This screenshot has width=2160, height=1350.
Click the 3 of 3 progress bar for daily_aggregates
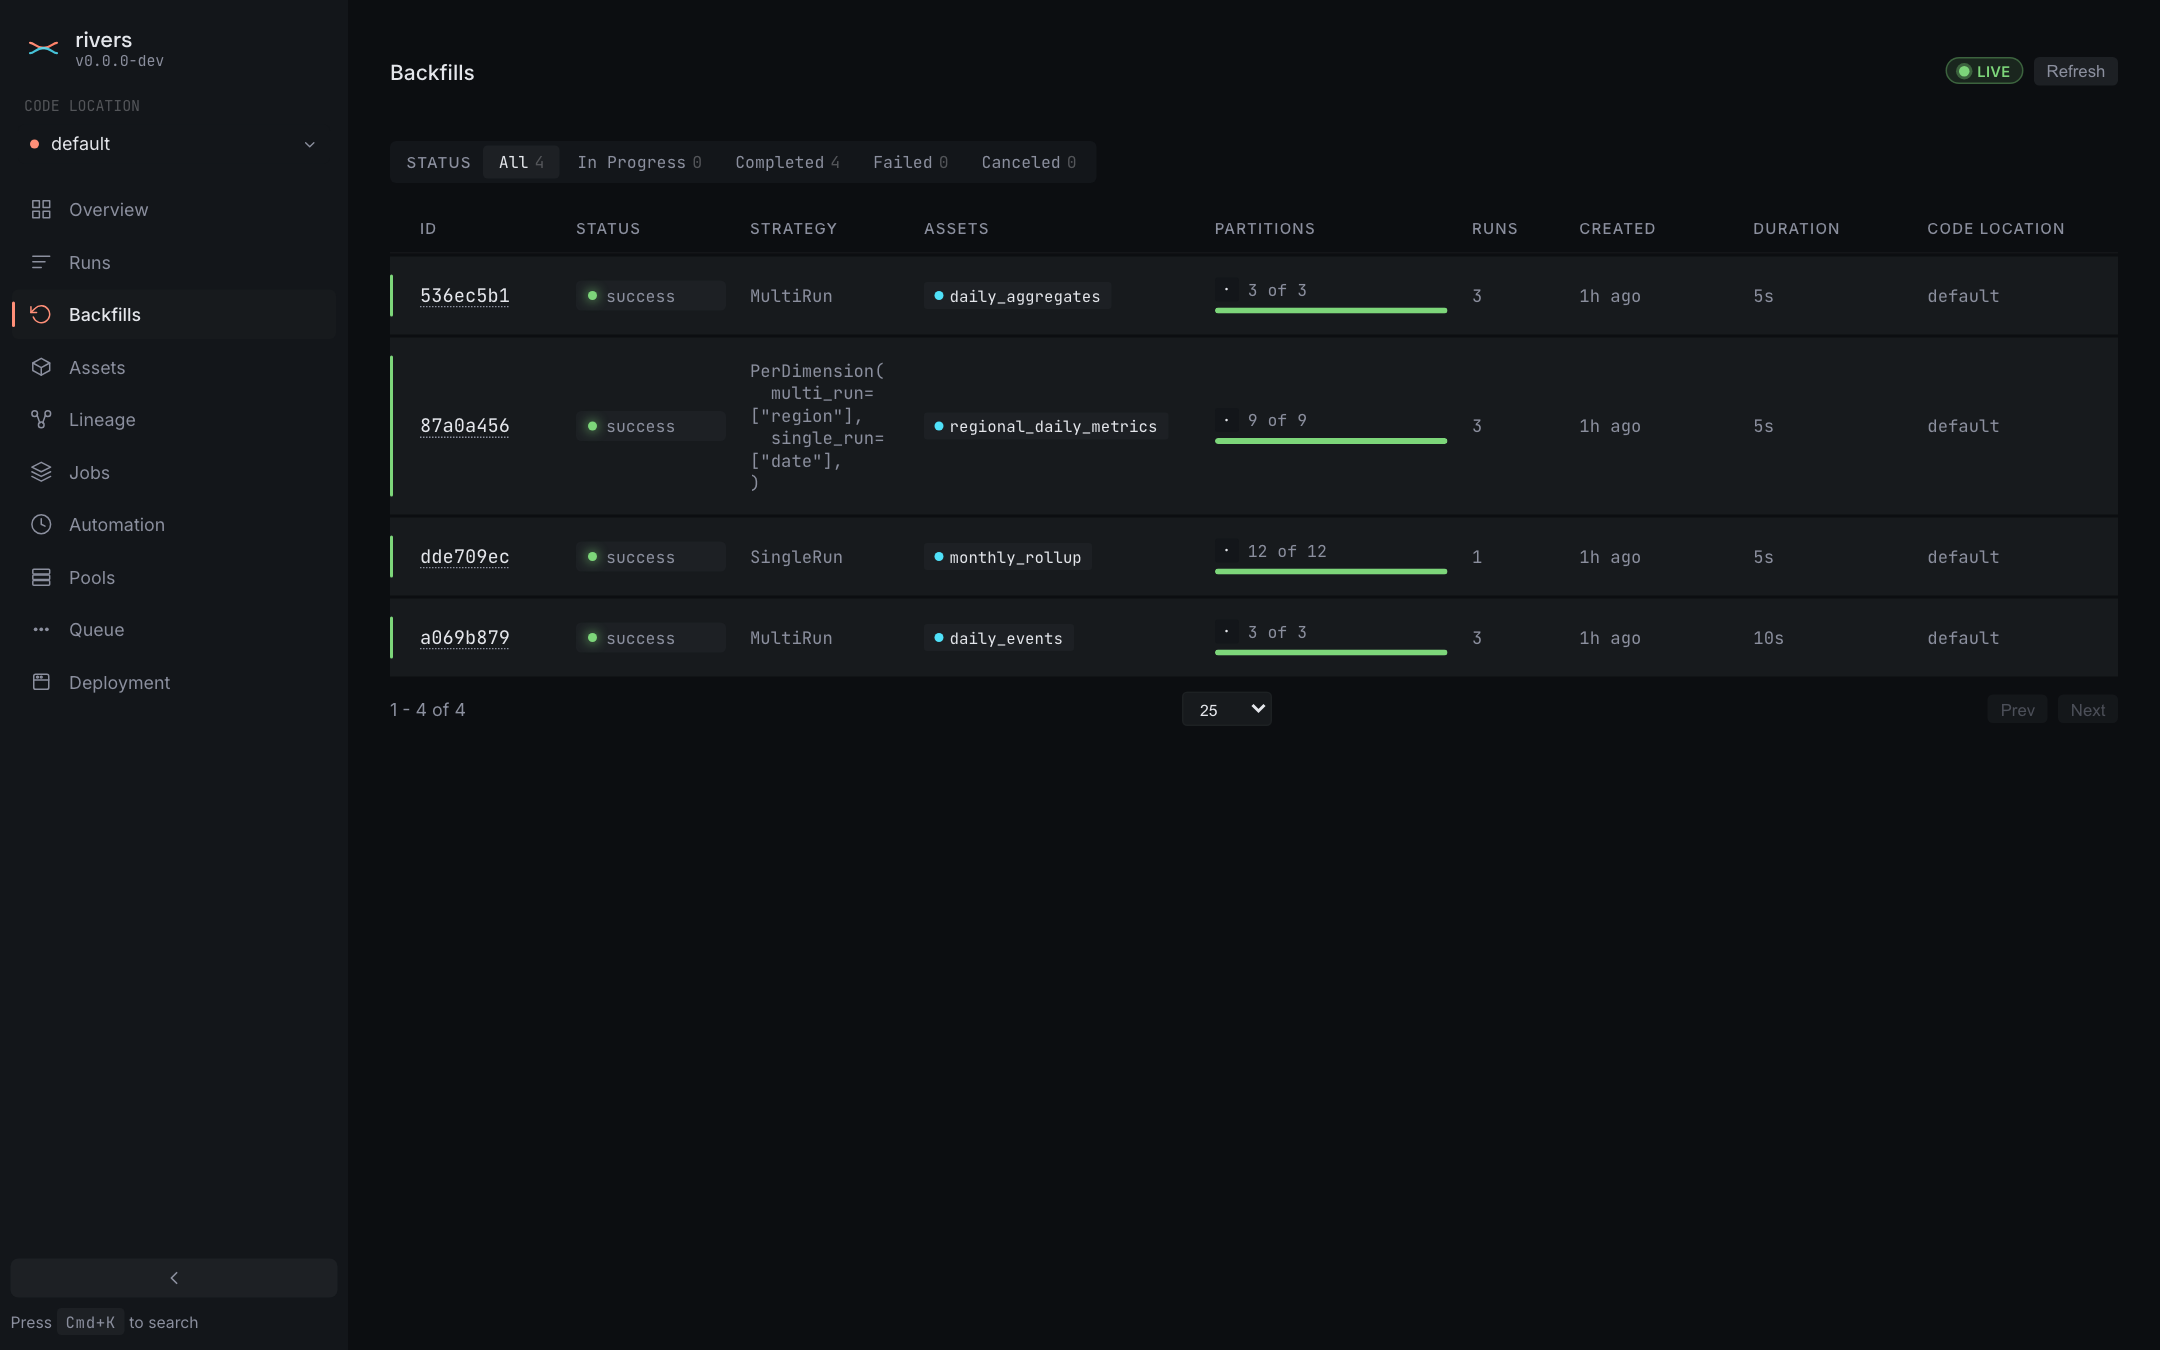1330,311
